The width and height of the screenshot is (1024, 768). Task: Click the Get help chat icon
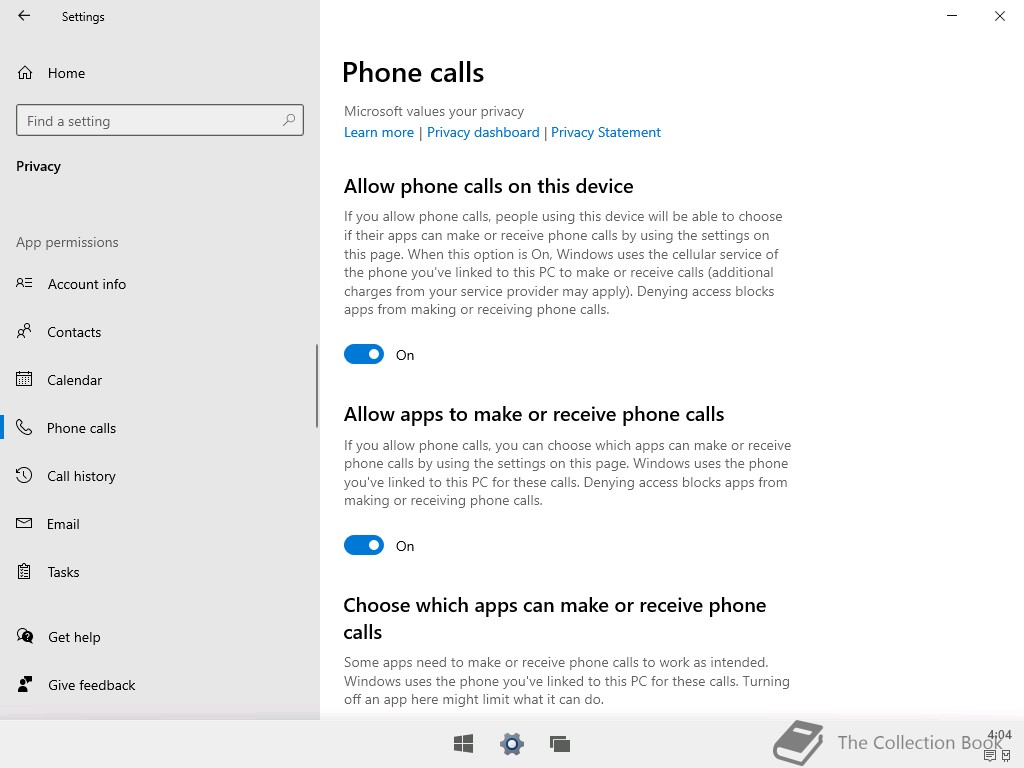point(25,635)
